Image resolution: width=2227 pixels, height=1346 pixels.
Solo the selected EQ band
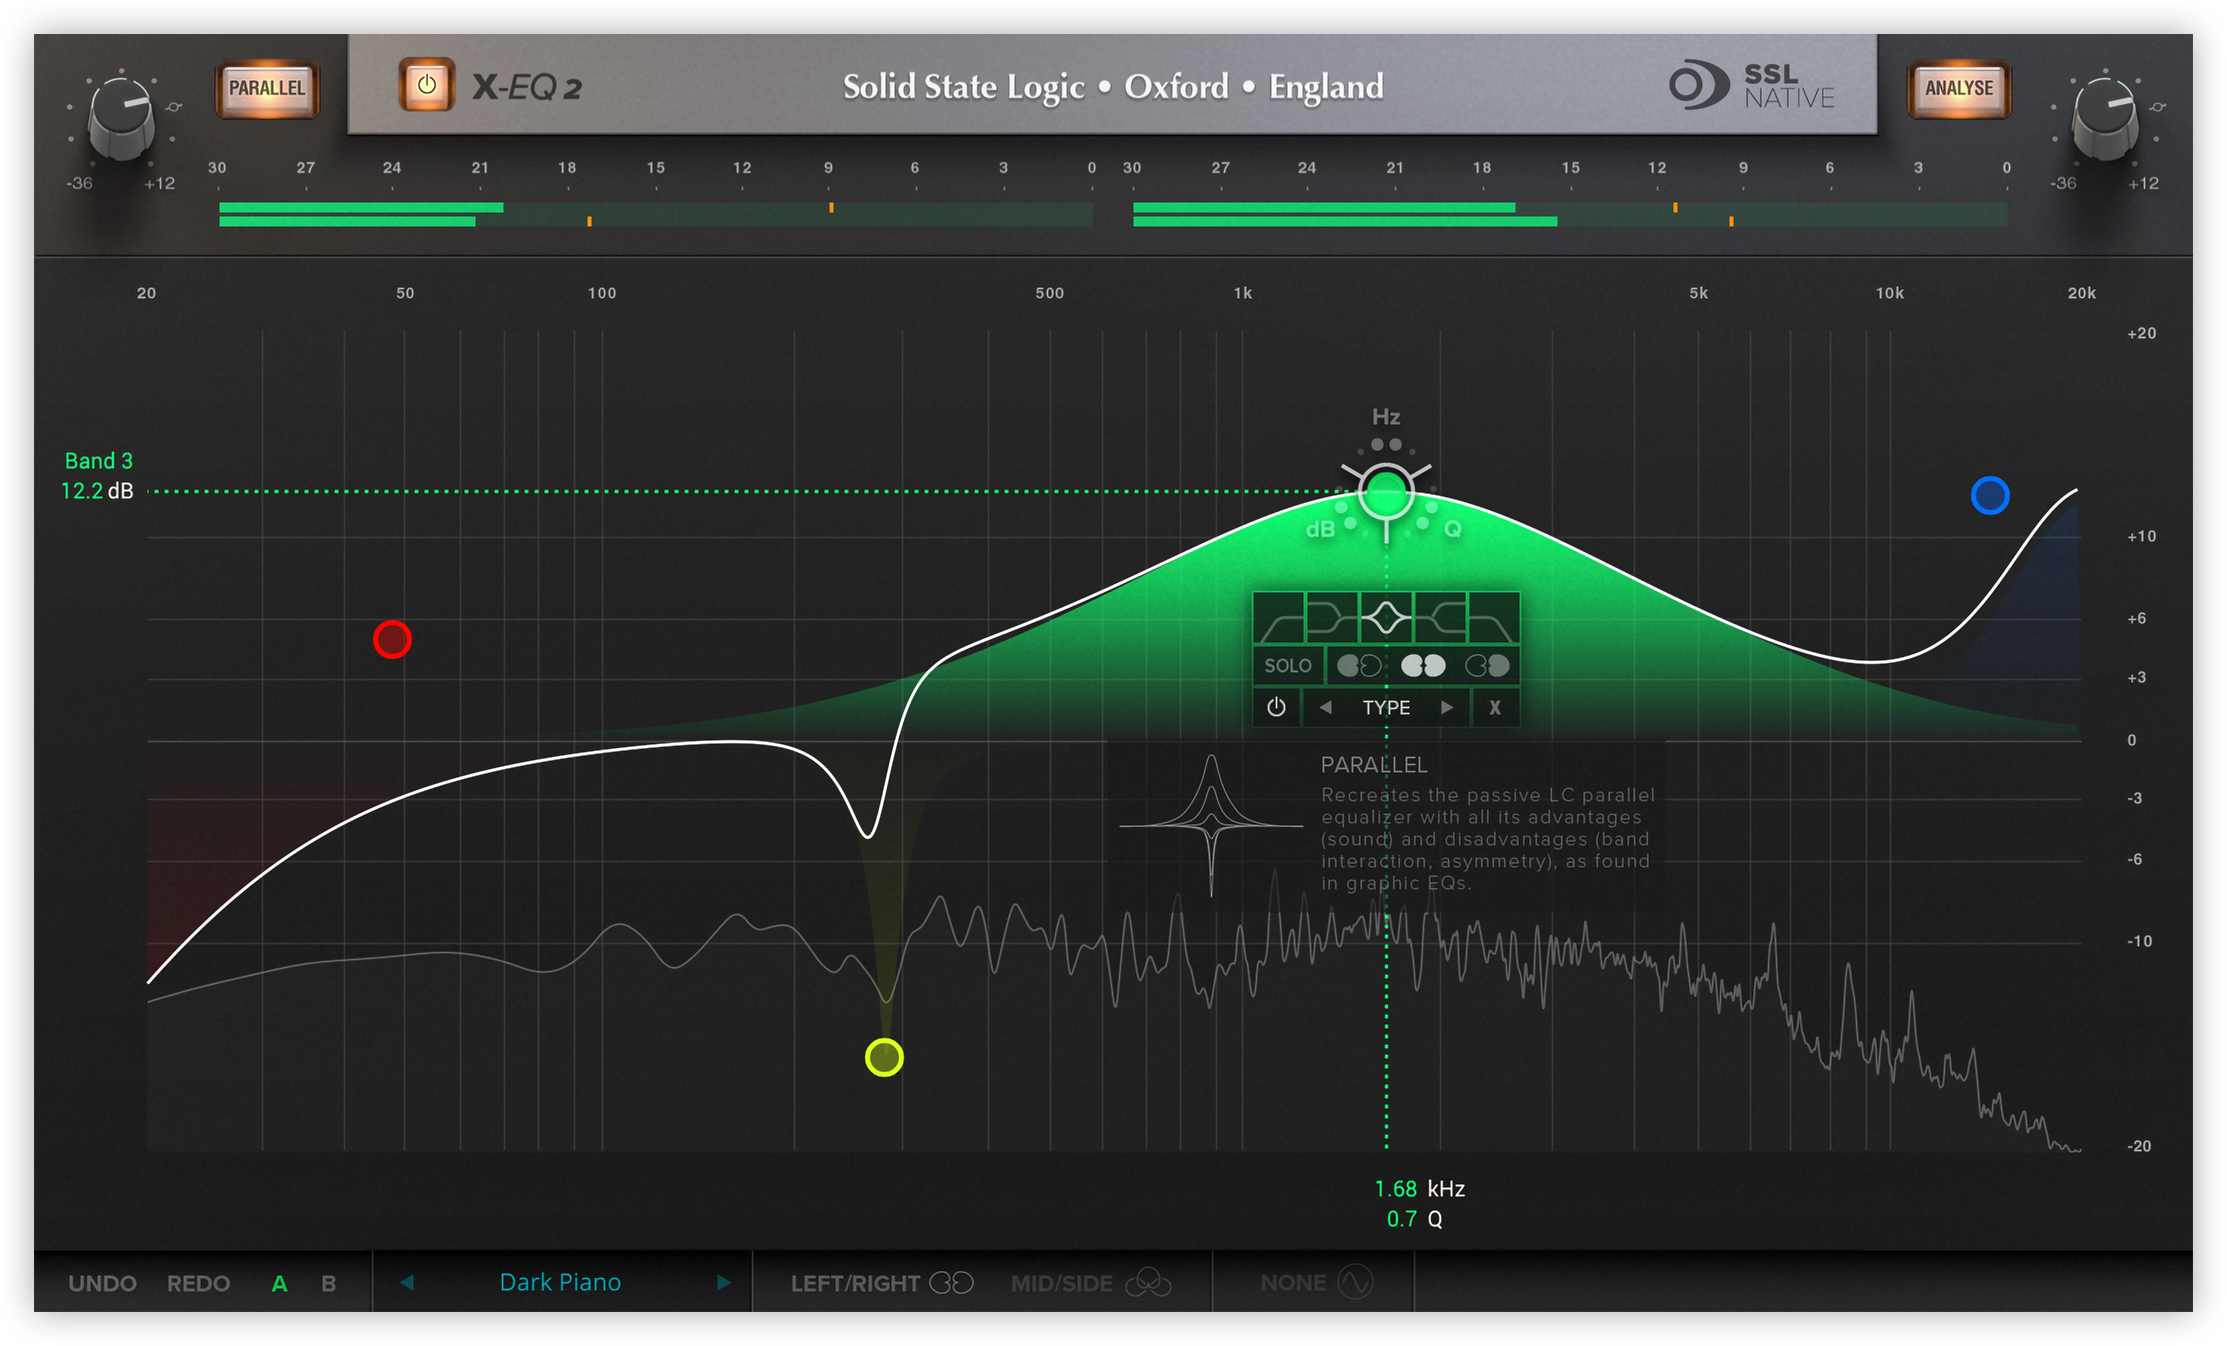click(x=1288, y=666)
